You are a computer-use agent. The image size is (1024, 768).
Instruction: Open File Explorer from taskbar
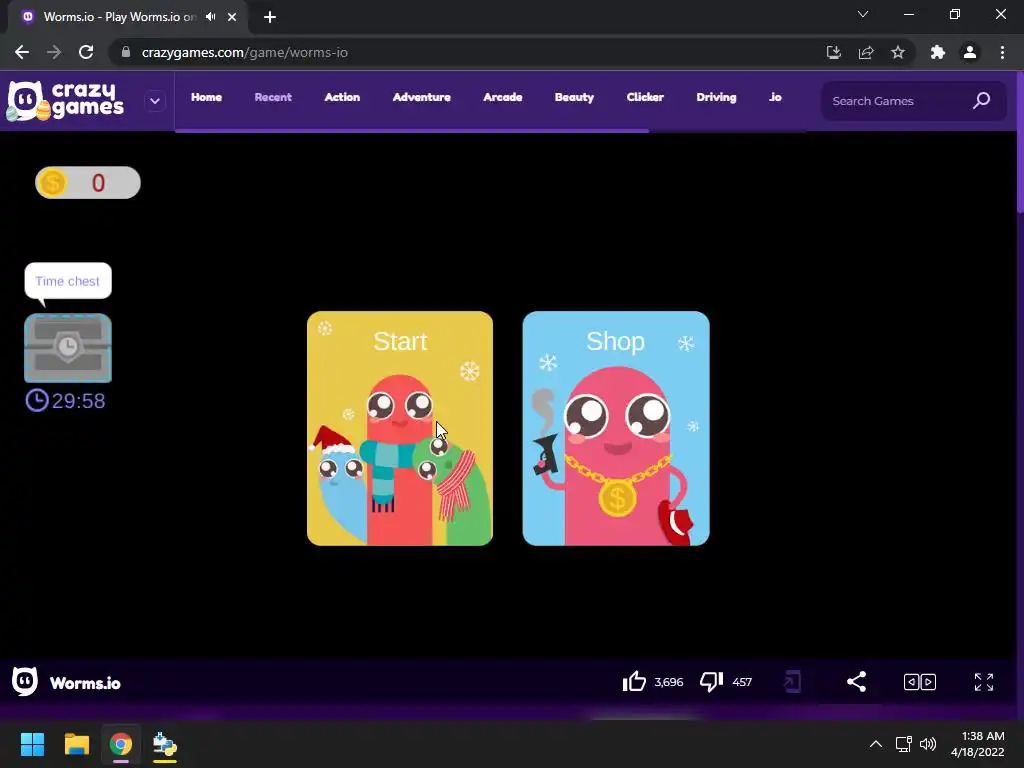pos(76,744)
